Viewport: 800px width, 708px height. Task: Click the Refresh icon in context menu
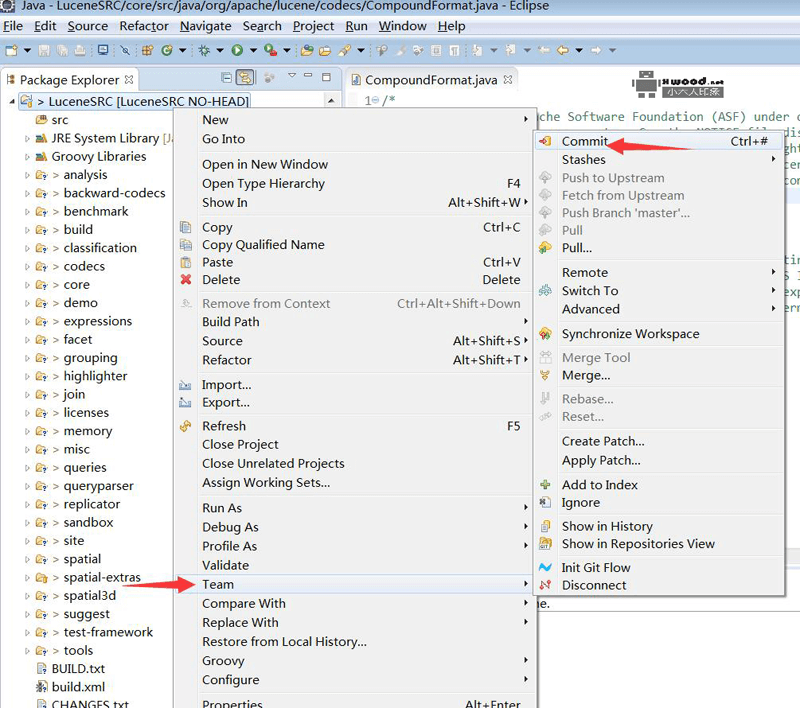pos(186,426)
